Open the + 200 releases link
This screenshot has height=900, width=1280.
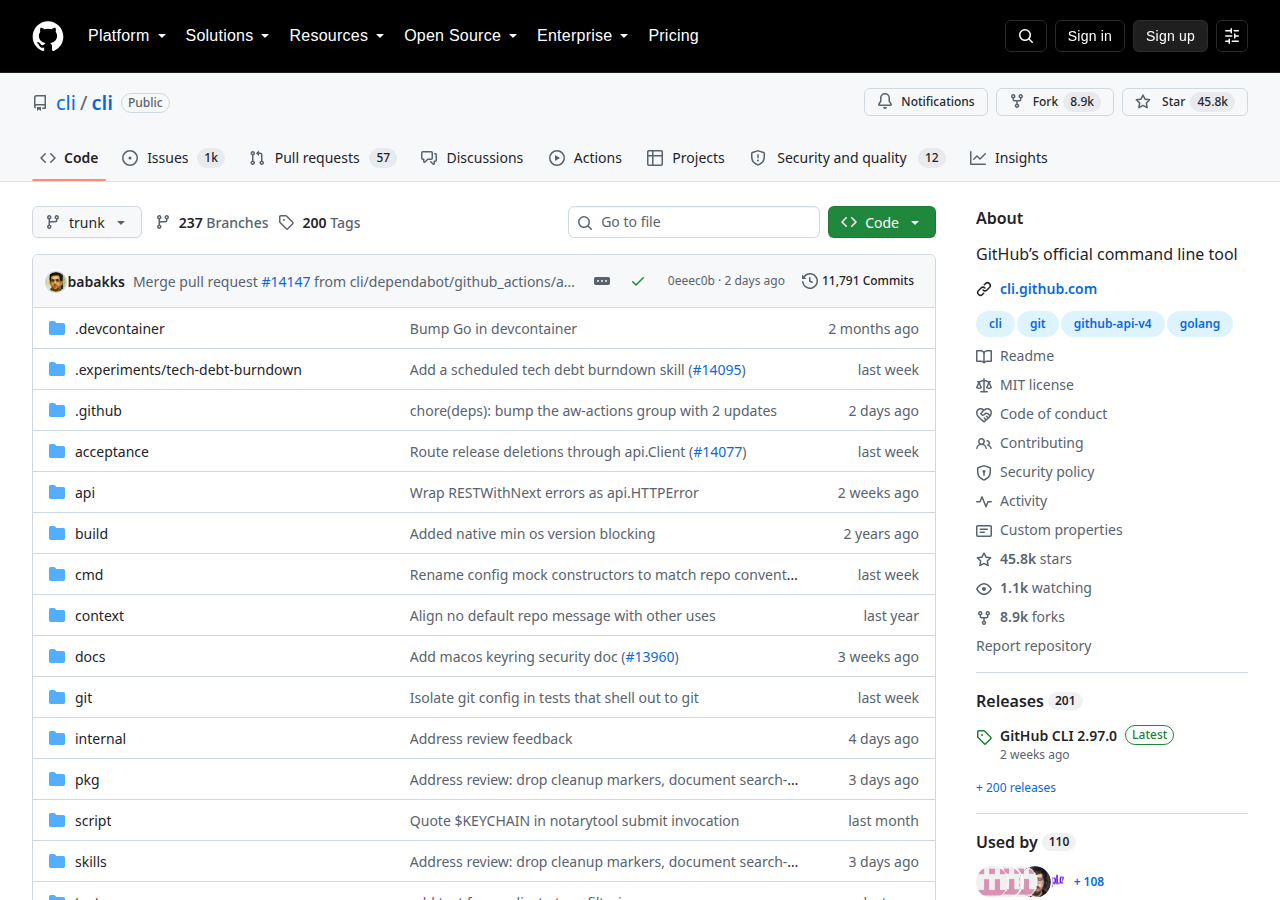[1016, 788]
